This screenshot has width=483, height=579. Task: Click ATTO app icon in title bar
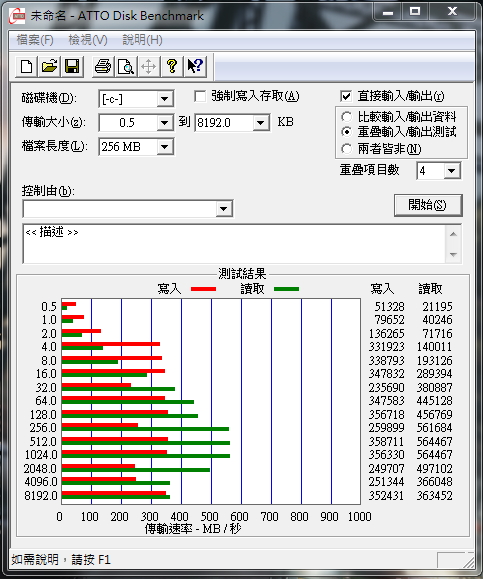point(17,16)
